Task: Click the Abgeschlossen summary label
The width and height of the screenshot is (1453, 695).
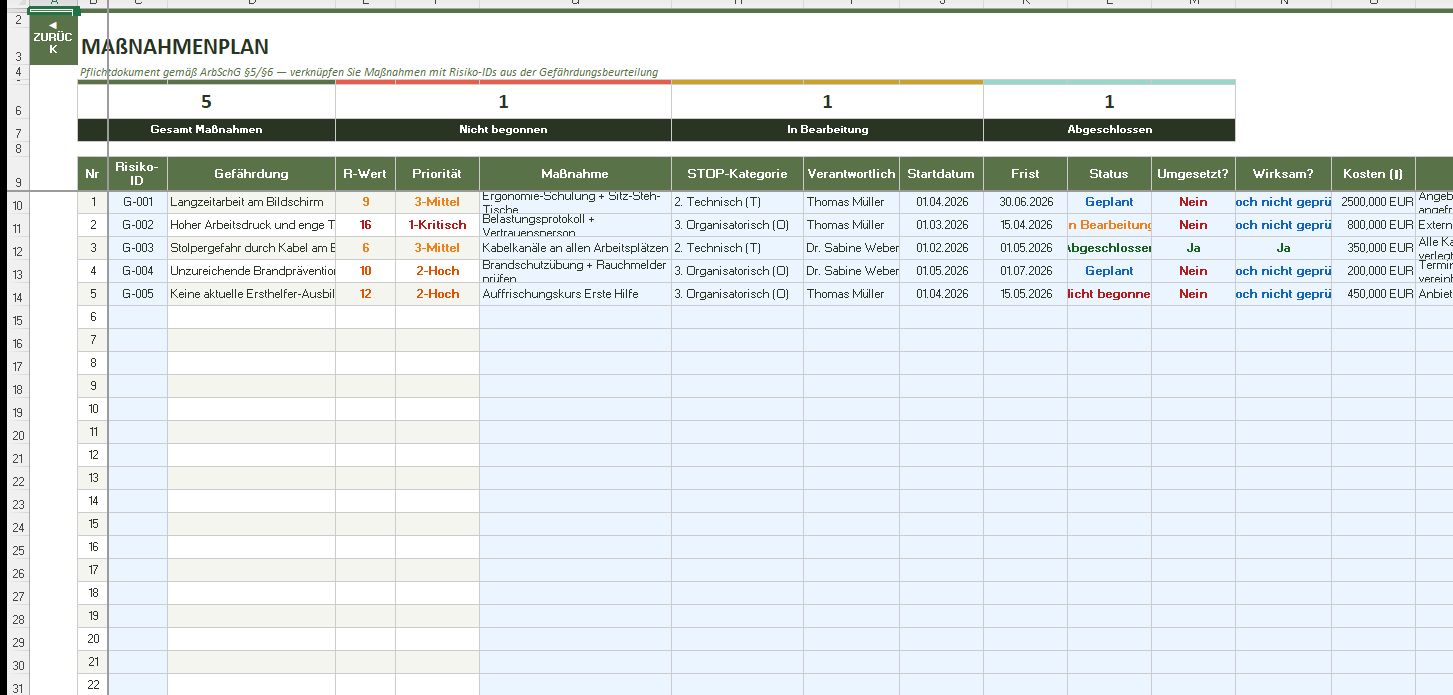Action: [x=1109, y=130]
